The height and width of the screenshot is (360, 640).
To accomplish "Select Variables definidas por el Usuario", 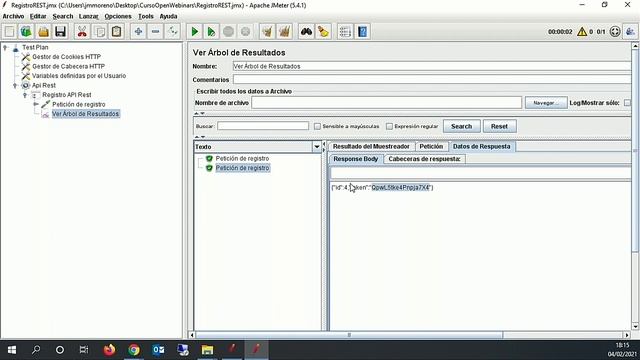I will 79,76.
